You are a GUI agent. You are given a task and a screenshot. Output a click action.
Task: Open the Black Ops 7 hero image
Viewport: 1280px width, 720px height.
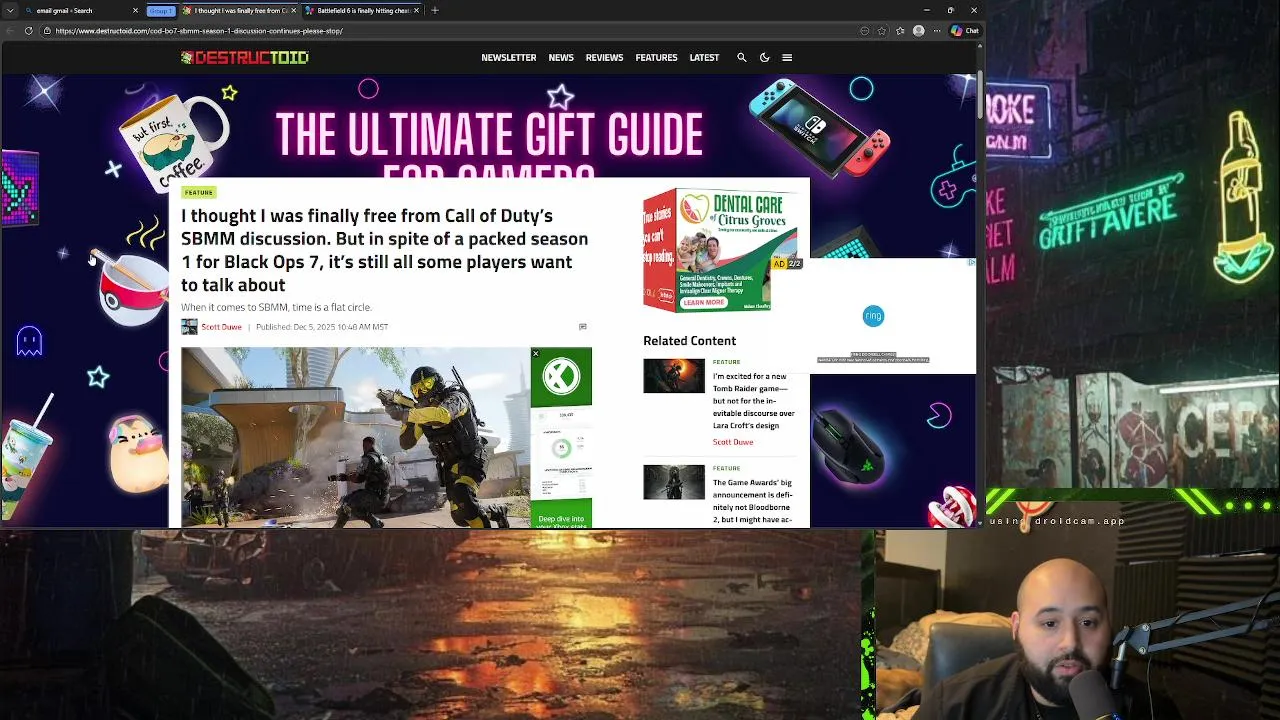[355, 437]
